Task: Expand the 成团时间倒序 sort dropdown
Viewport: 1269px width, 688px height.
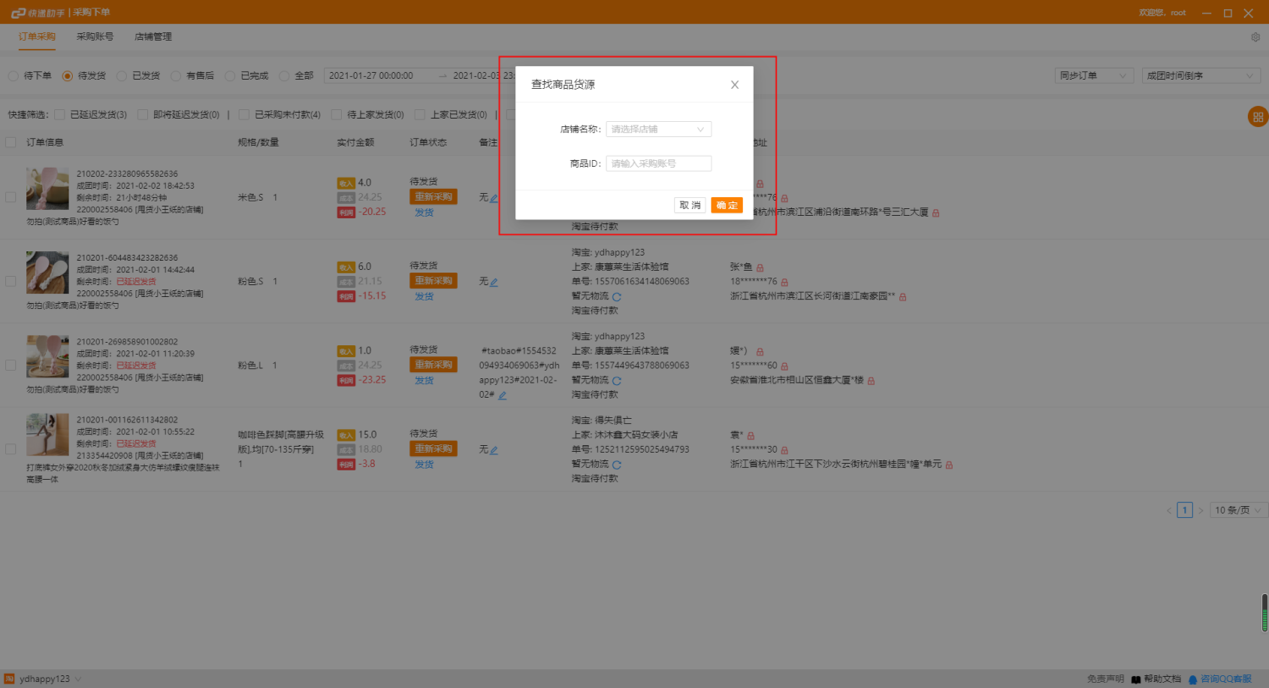Action: coord(1199,75)
